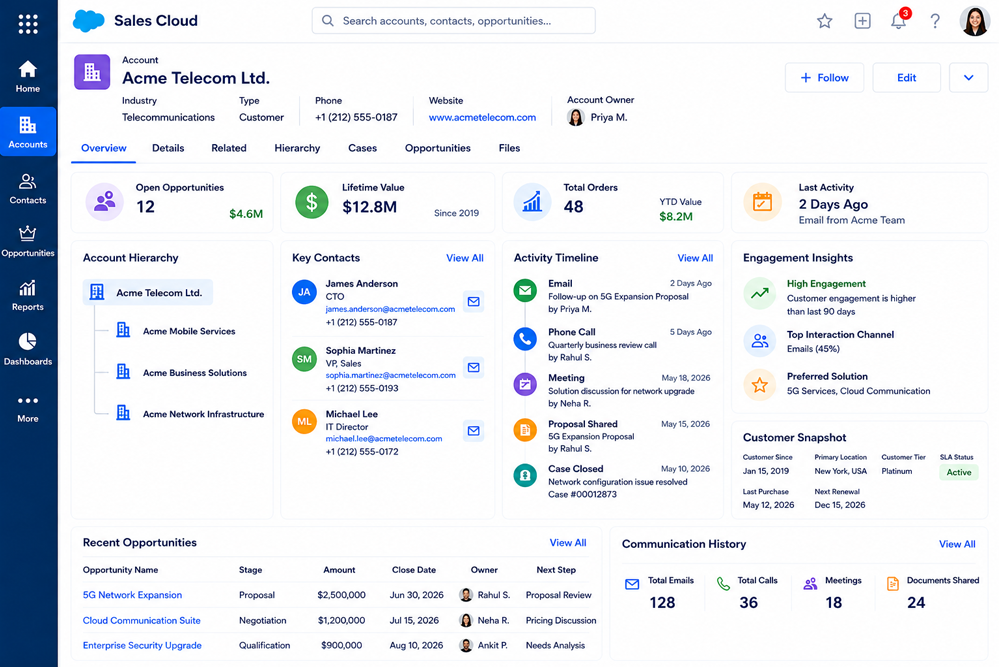Open Contacts in the sidebar

[x=28, y=189]
